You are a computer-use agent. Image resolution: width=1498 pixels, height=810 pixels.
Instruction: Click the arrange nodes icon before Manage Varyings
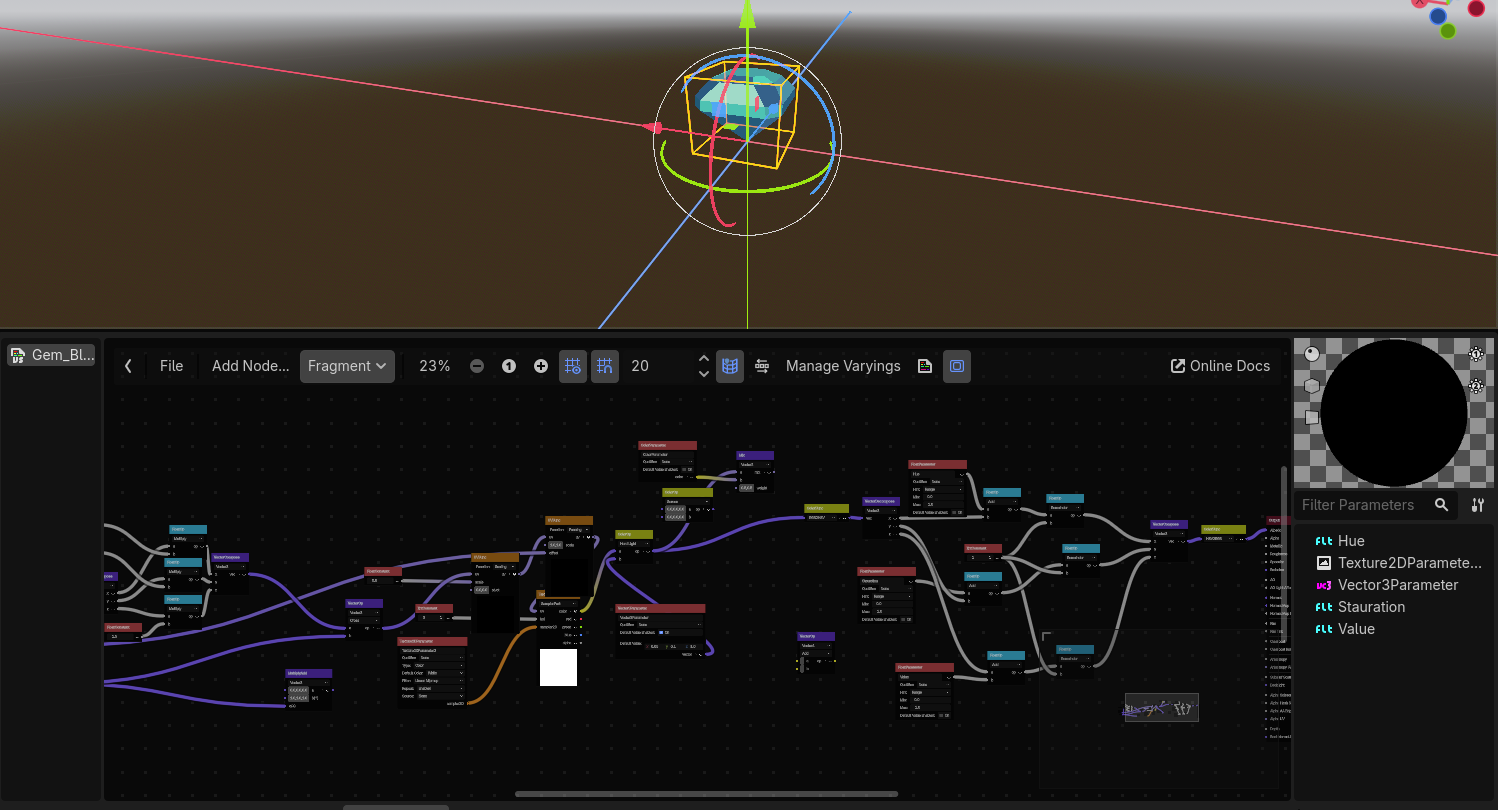click(762, 366)
